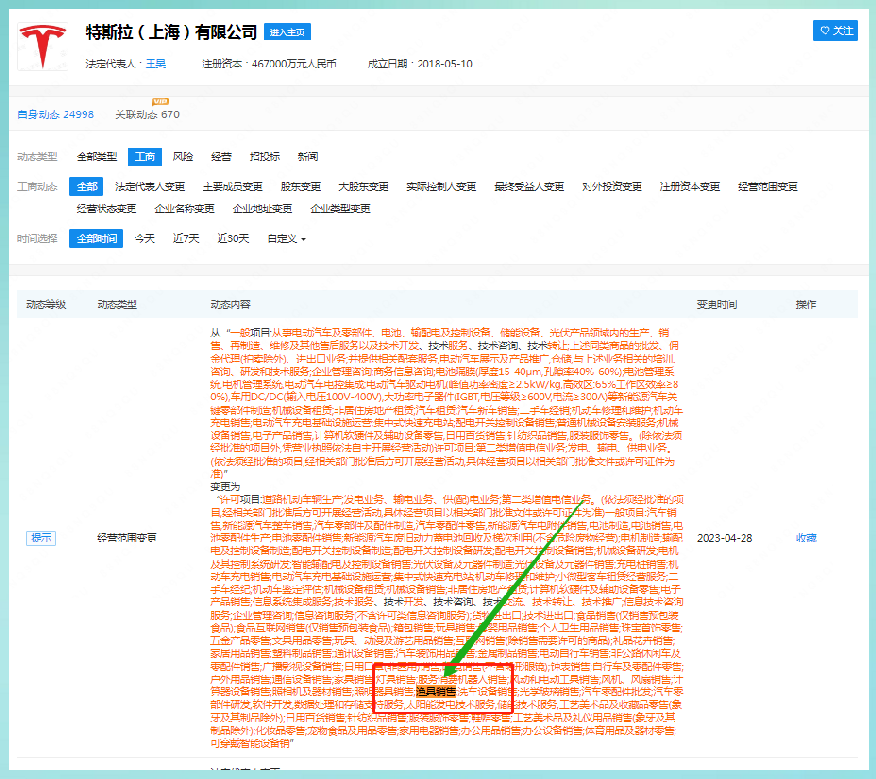Click the 动态等级 column header
Viewport: 876px width, 779px height.
tap(46, 305)
